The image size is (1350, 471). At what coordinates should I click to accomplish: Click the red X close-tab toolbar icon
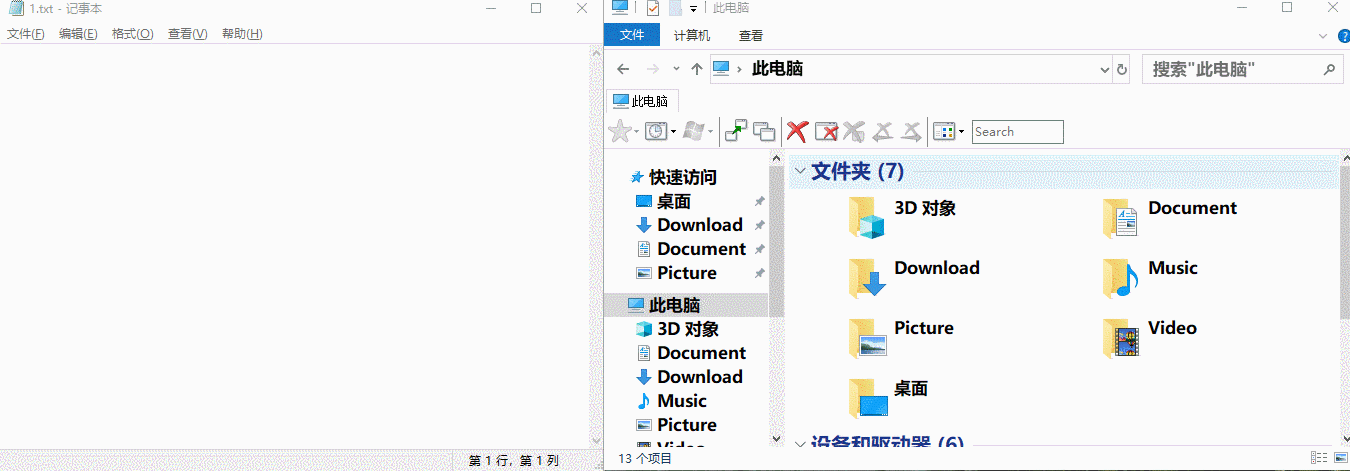pos(797,131)
